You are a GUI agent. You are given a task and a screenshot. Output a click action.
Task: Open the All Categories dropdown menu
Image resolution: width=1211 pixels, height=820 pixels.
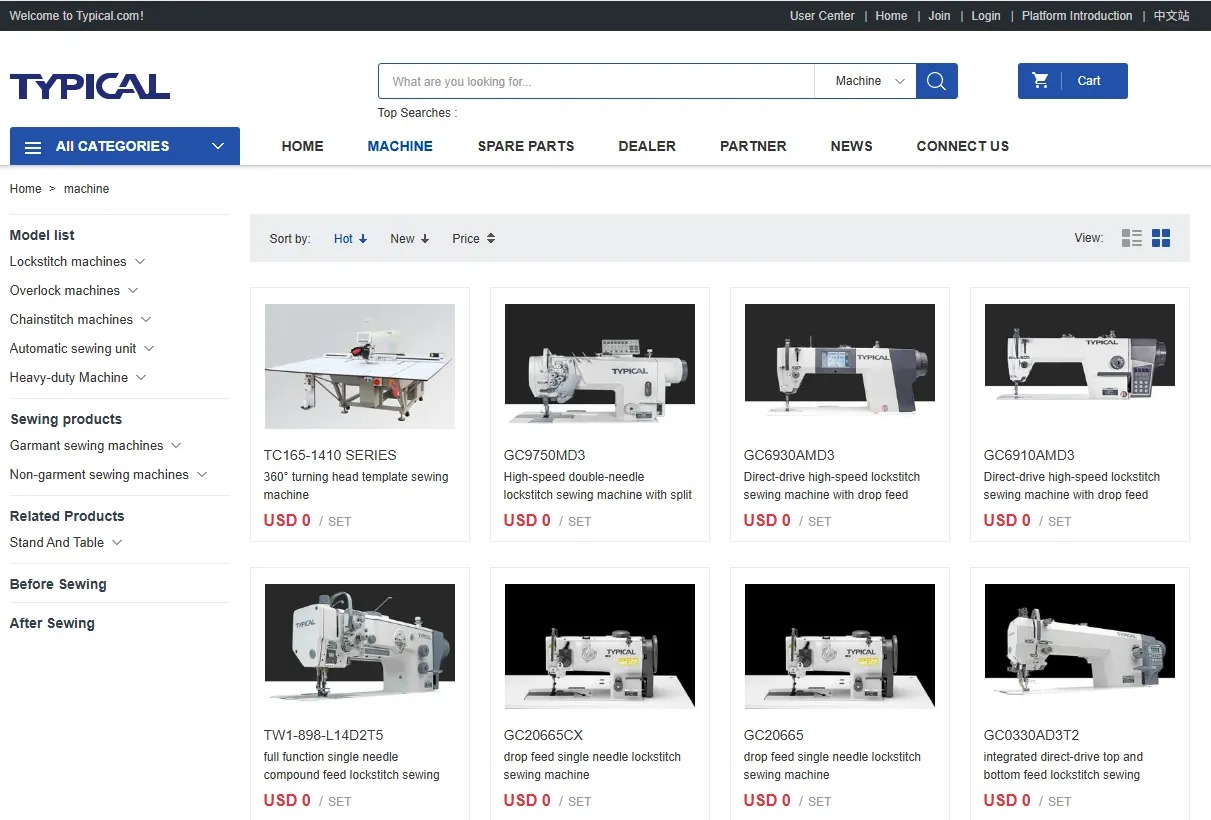click(x=125, y=146)
